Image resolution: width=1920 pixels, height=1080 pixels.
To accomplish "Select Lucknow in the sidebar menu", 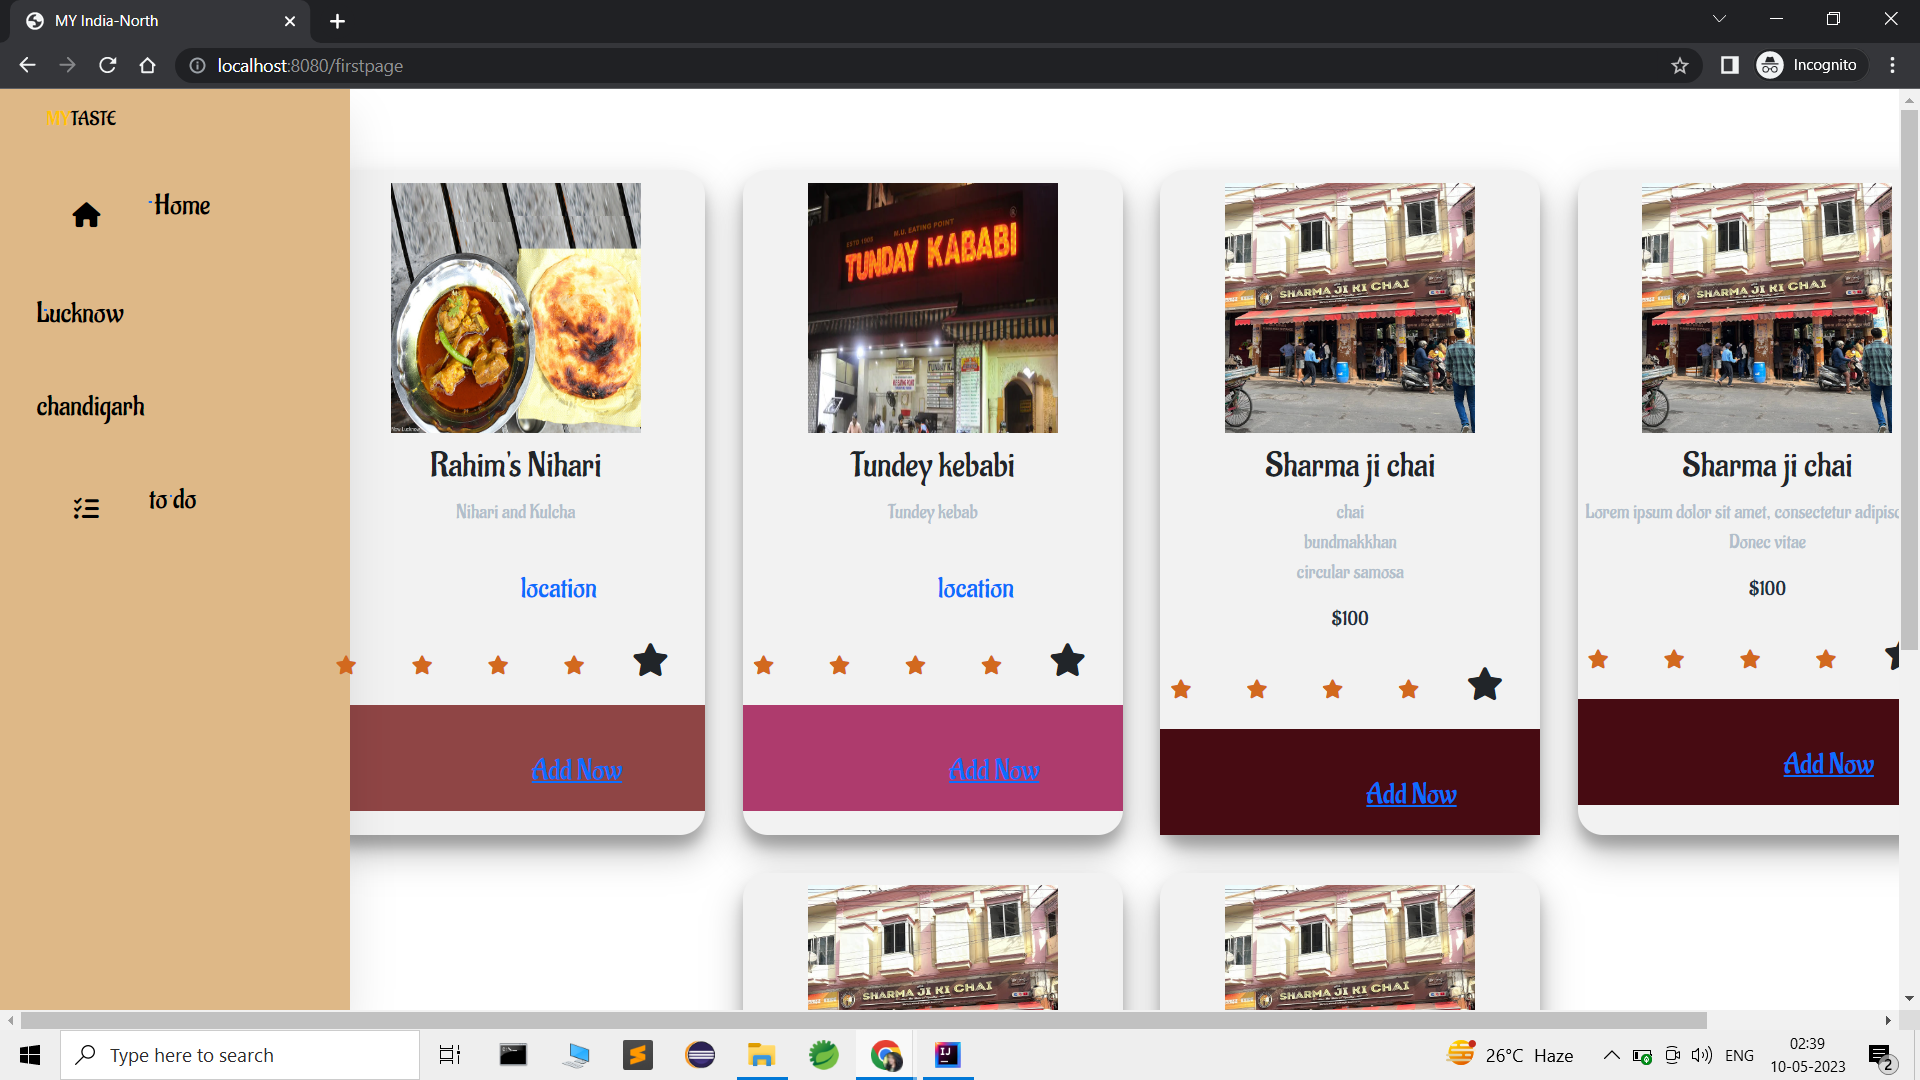I will (x=80, y=313).
